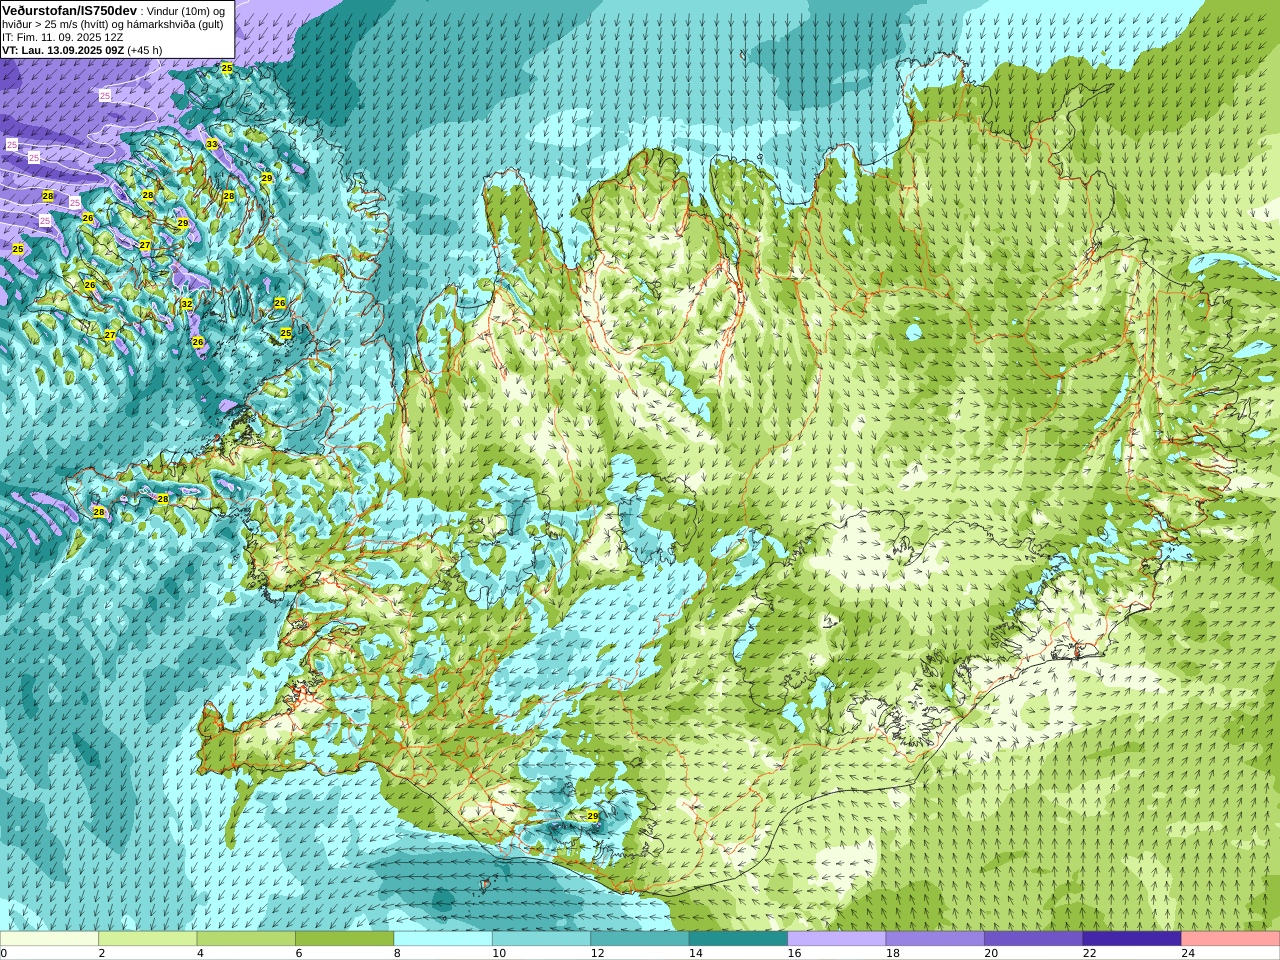Click legend scale tick label "4"
This screenshot has width=1280, height=960.
tap(200, 953)
